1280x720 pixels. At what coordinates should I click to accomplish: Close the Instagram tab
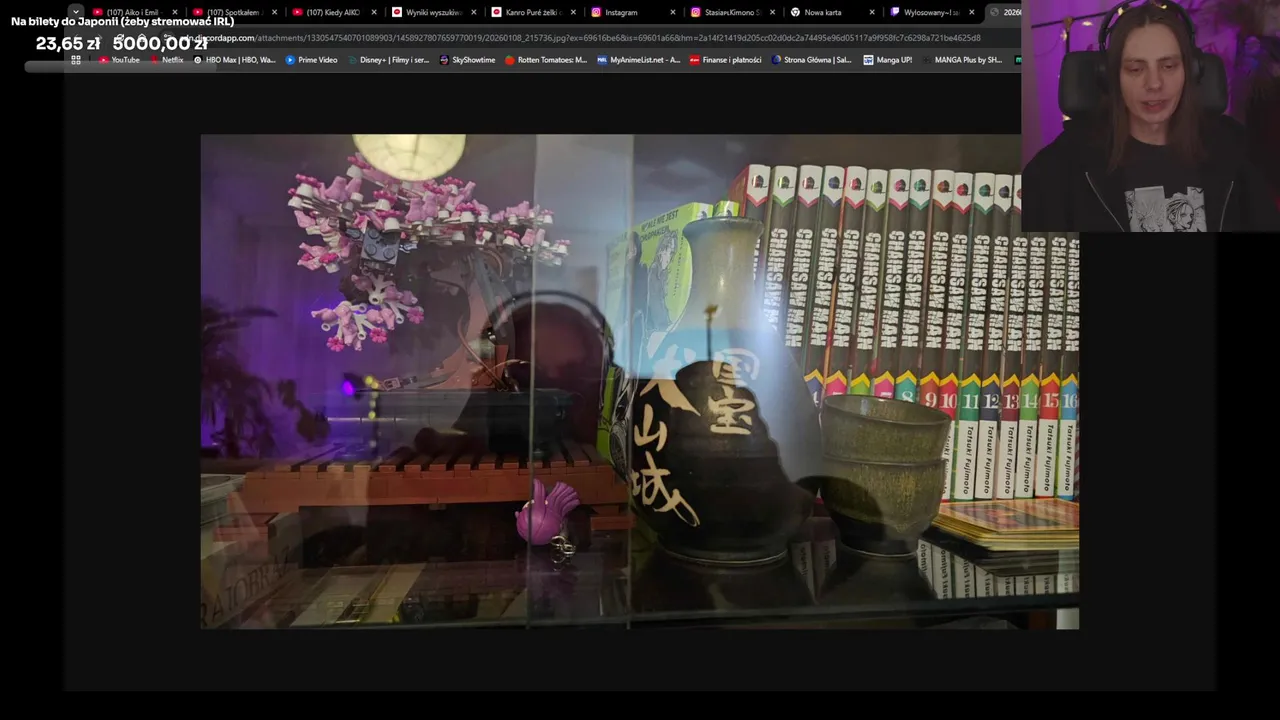coord(673,12)
